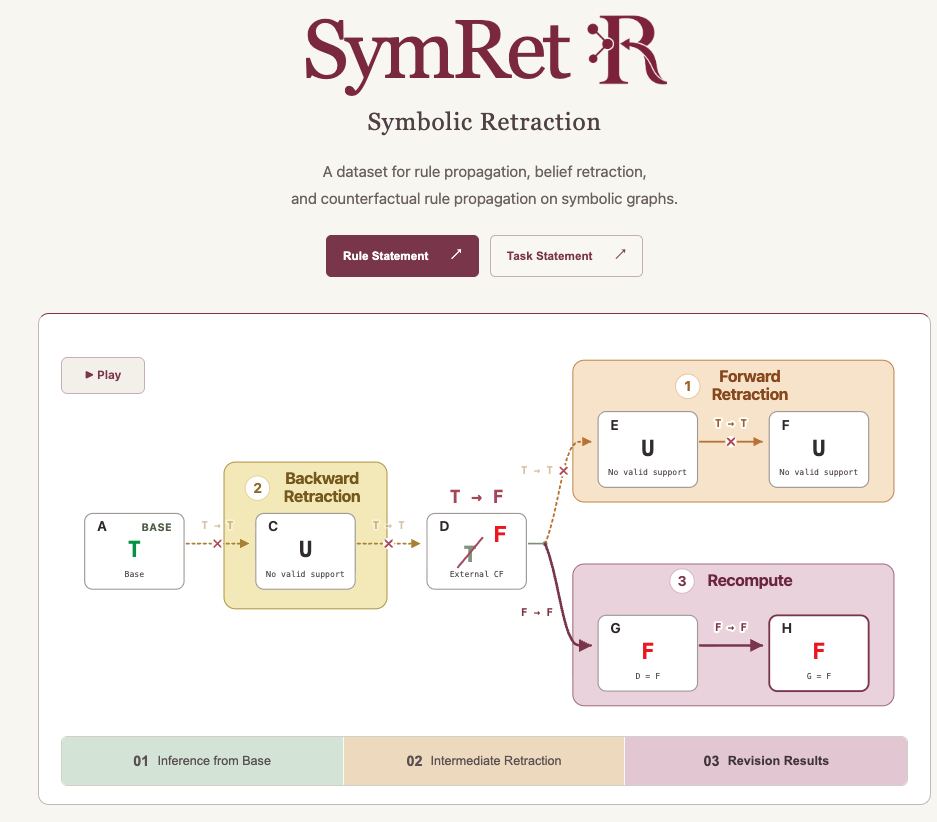
Task: Click the X mark between A and C
Action: click(x=218, y=544)
